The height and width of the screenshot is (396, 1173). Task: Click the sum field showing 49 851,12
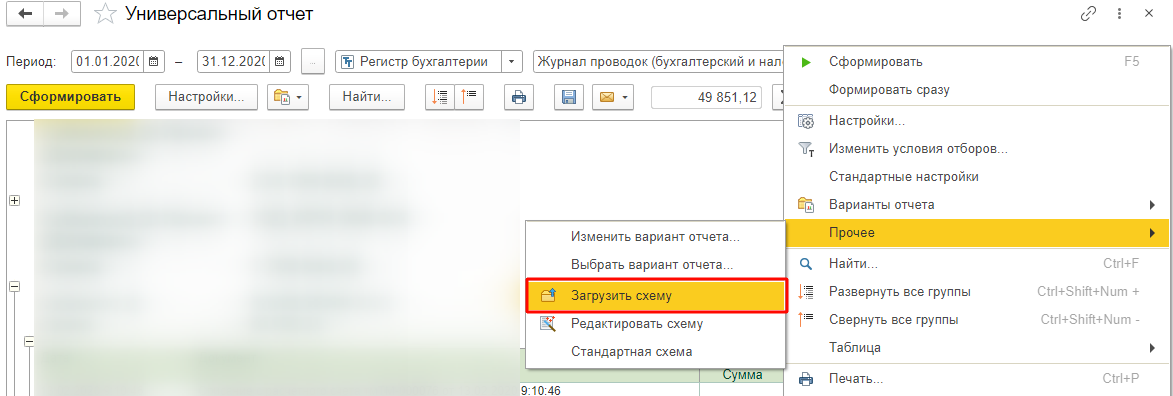[x=707, y=97]
